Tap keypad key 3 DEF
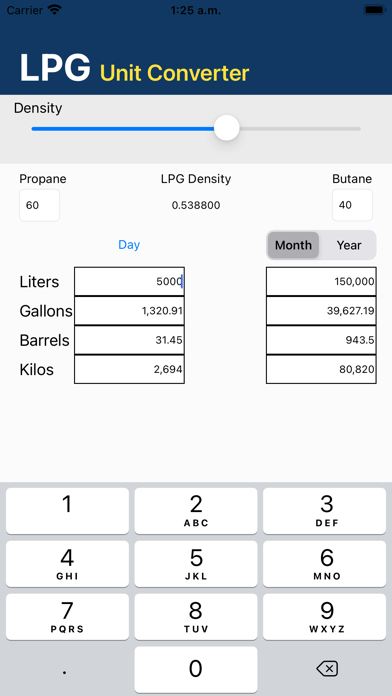 [325, 510]
